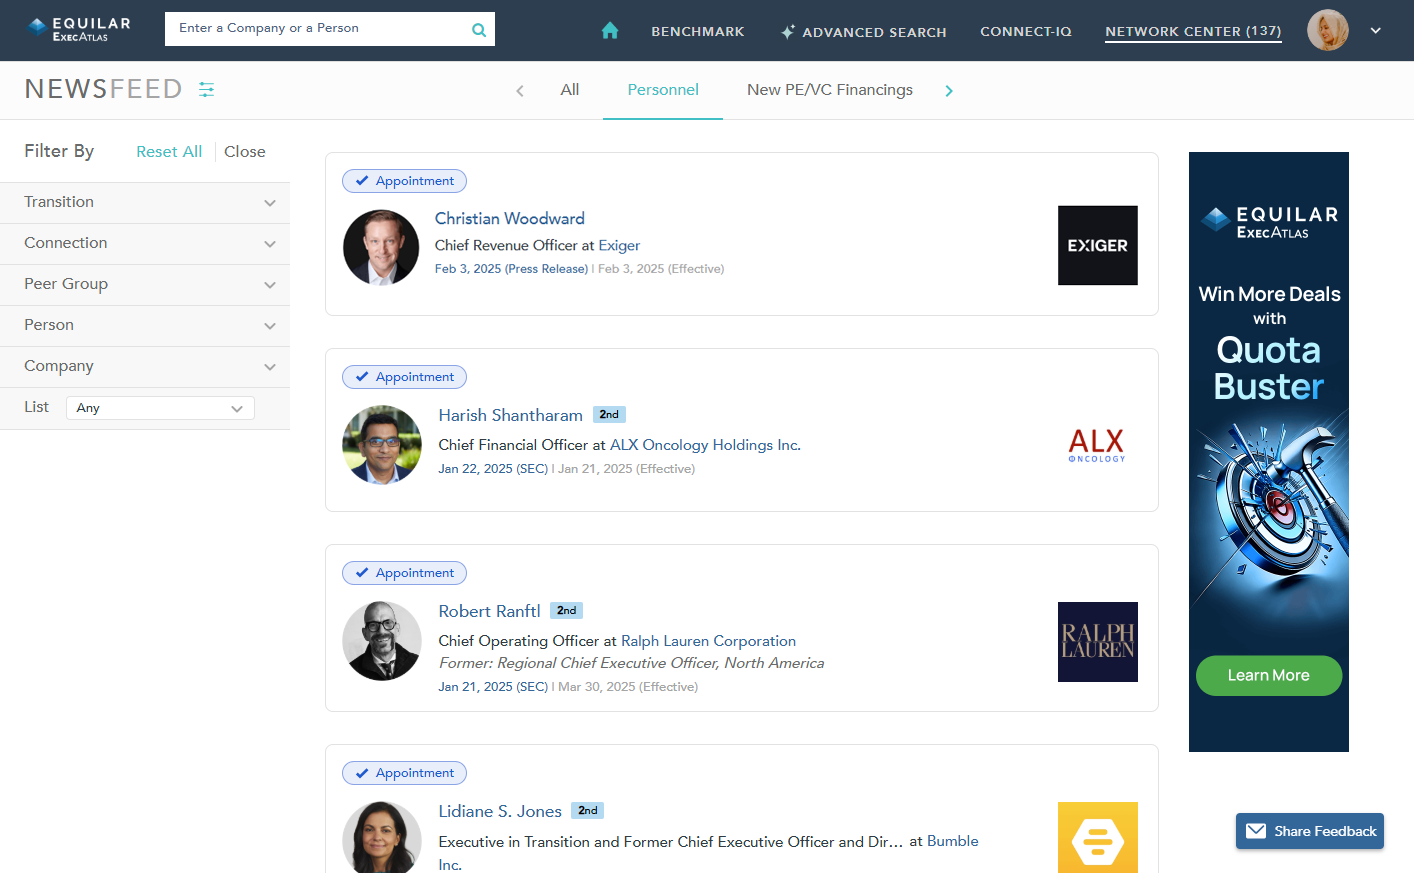This screenshot has height=873, width=1414.
Task: Click the Bumble company logo
Action: point(1098,837)
